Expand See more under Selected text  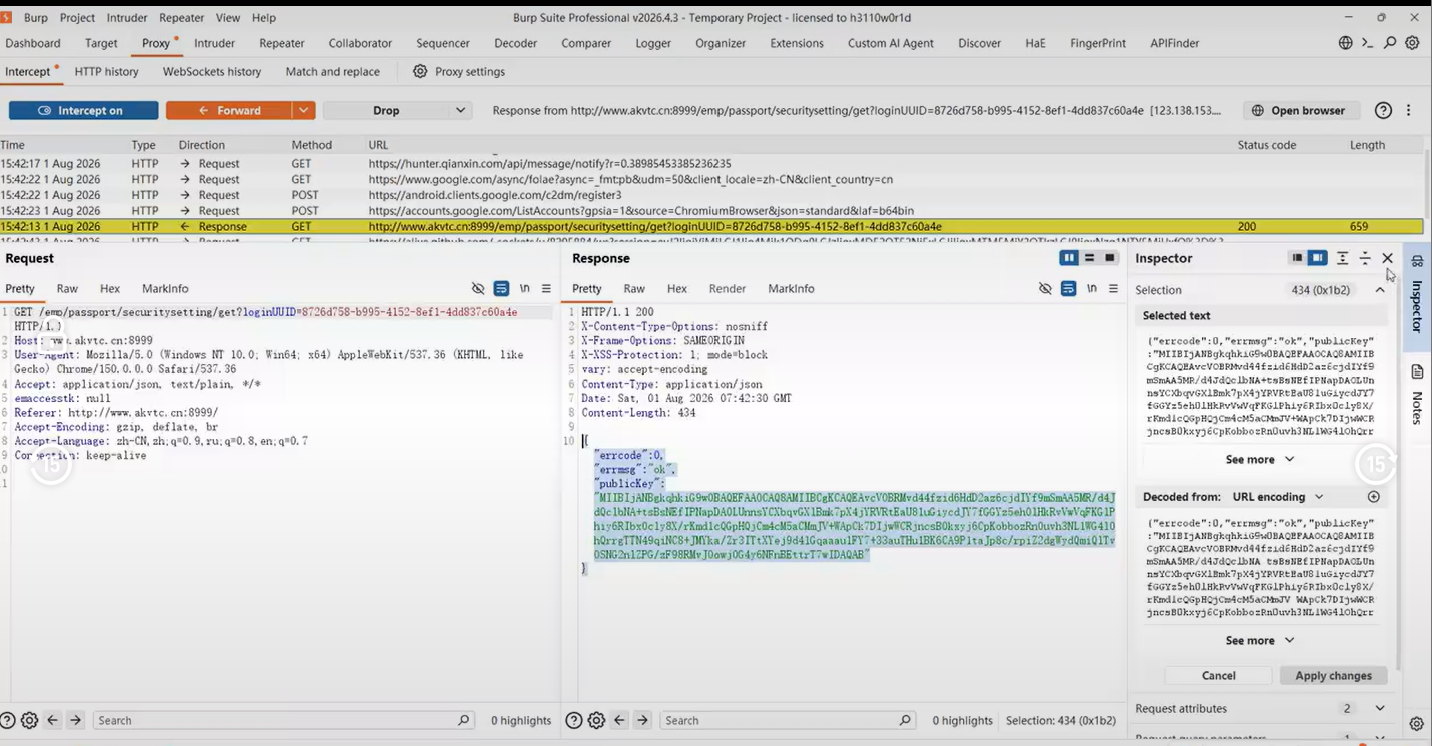(x=1260, y=460)
